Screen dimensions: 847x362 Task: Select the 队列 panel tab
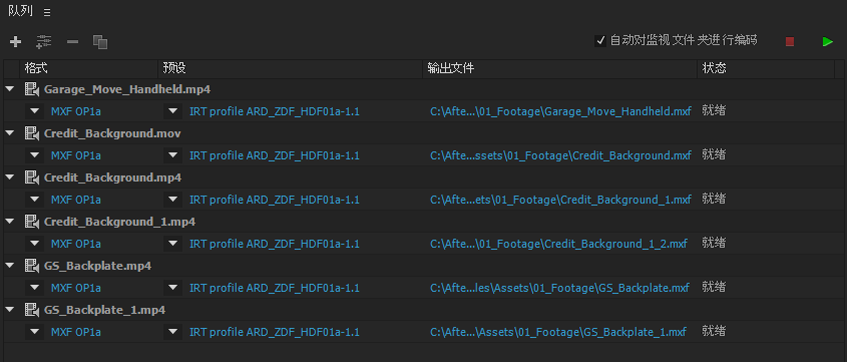point(21,11)
